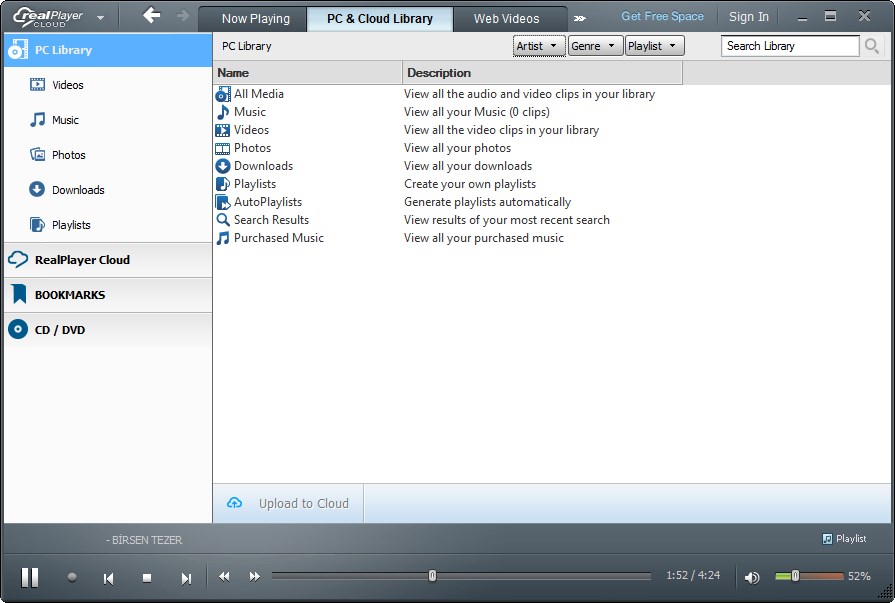Pause playback
Screen dimensions: 895x603
[30, 577]
